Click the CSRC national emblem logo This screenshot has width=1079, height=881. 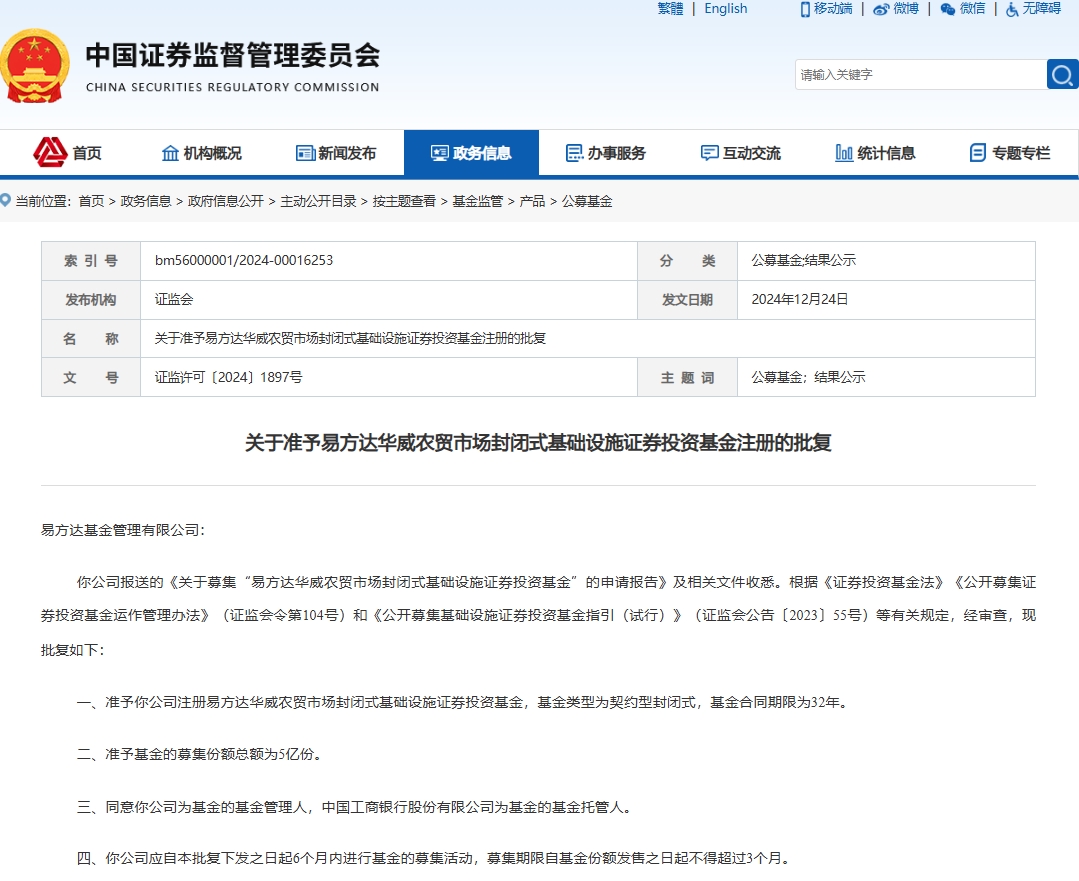point(34,66)
